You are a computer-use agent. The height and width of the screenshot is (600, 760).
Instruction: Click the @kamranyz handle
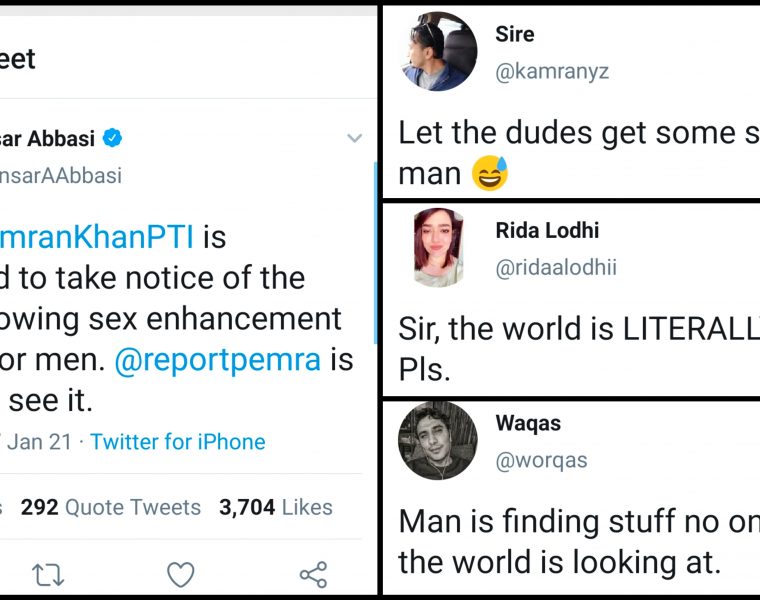552,72
